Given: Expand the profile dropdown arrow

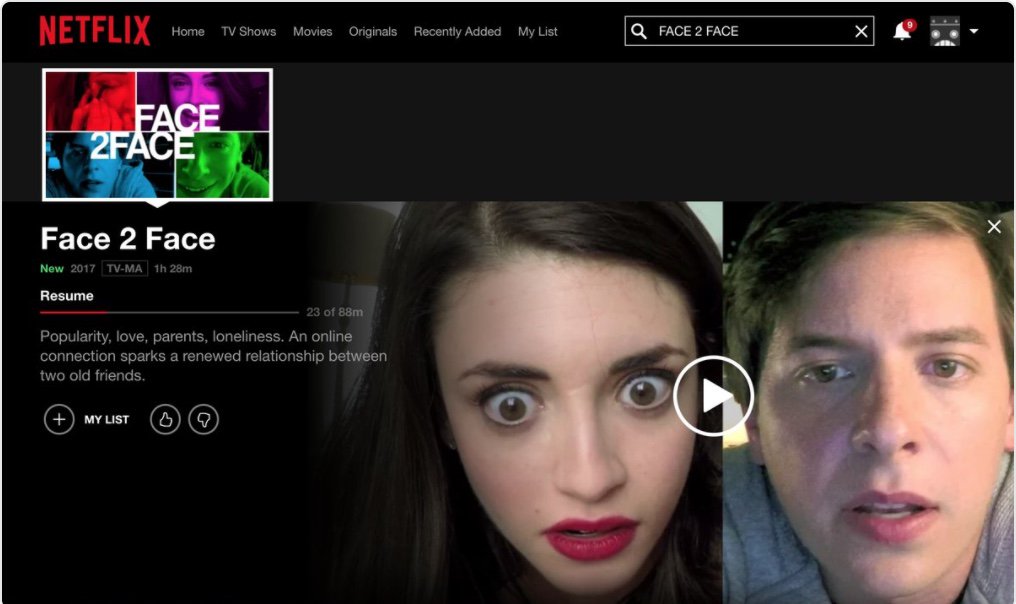Looking at the screenshot, I should 973,30.
